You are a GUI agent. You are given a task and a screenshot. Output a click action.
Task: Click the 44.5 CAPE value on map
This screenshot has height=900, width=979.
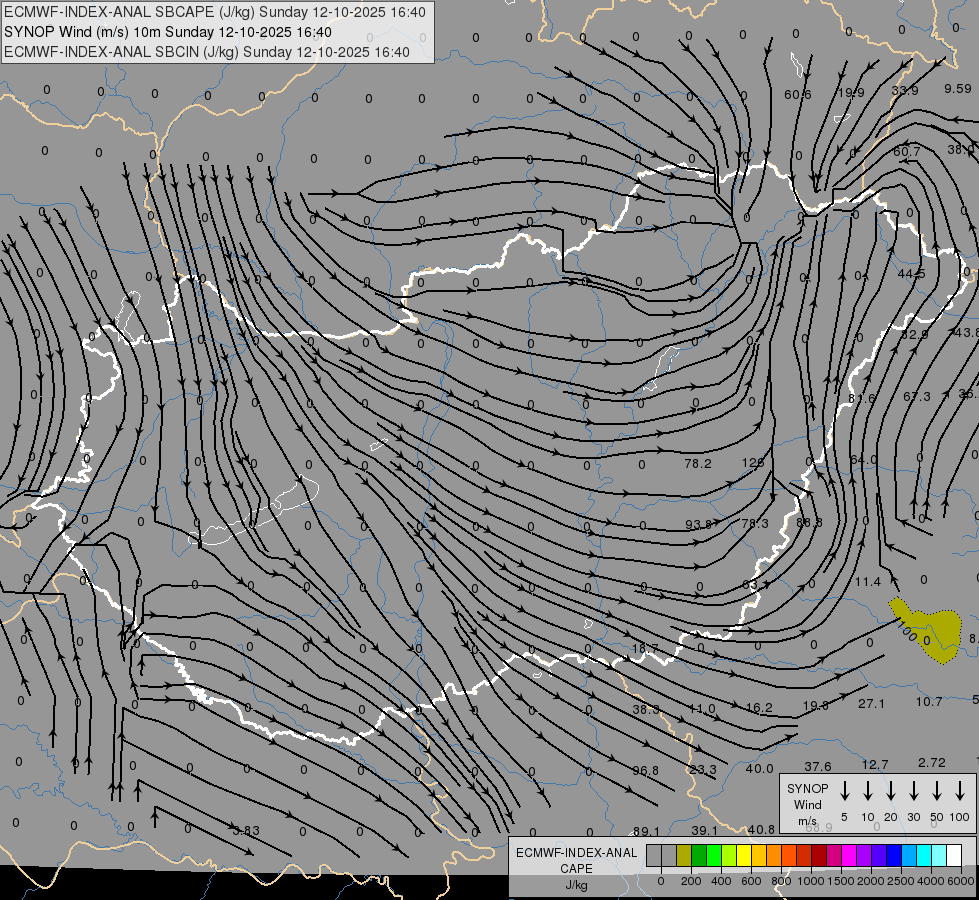point(912,274)
